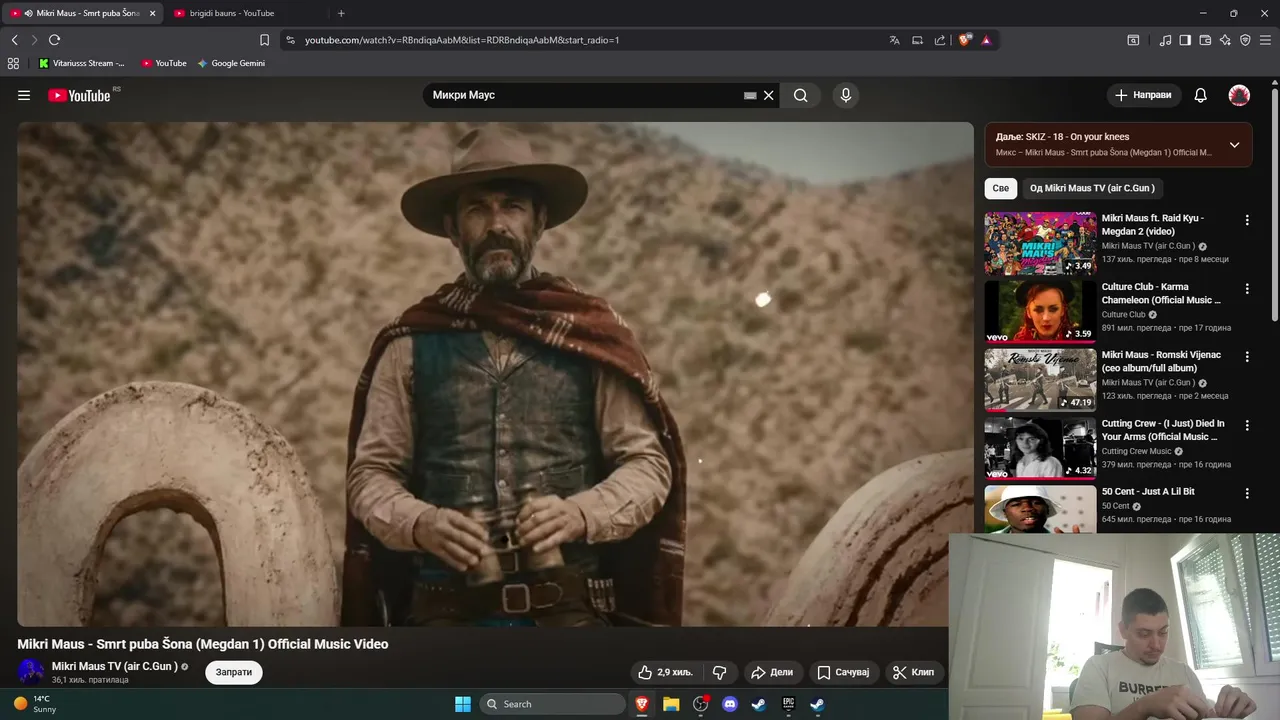Open the Windows Start menu
This screenshot has height=720, width=1280.
click(463, 704)
